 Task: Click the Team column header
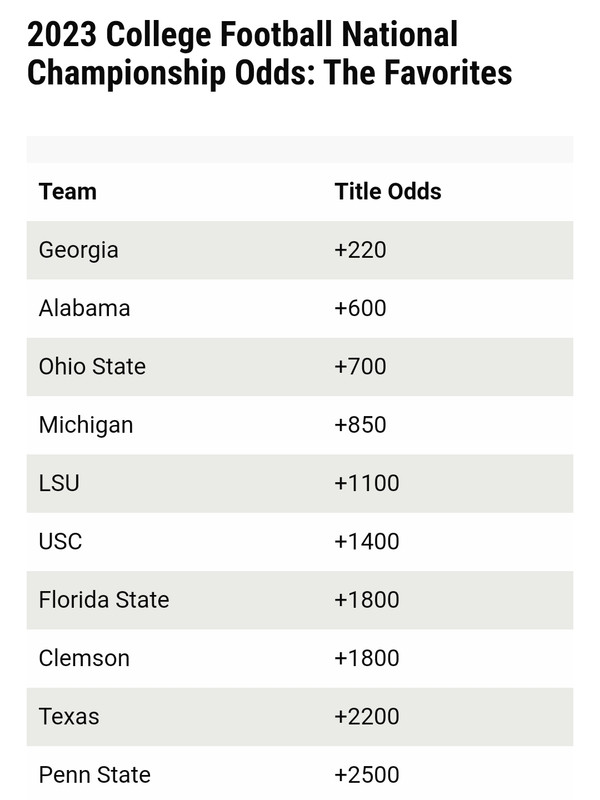coord(68,192)
